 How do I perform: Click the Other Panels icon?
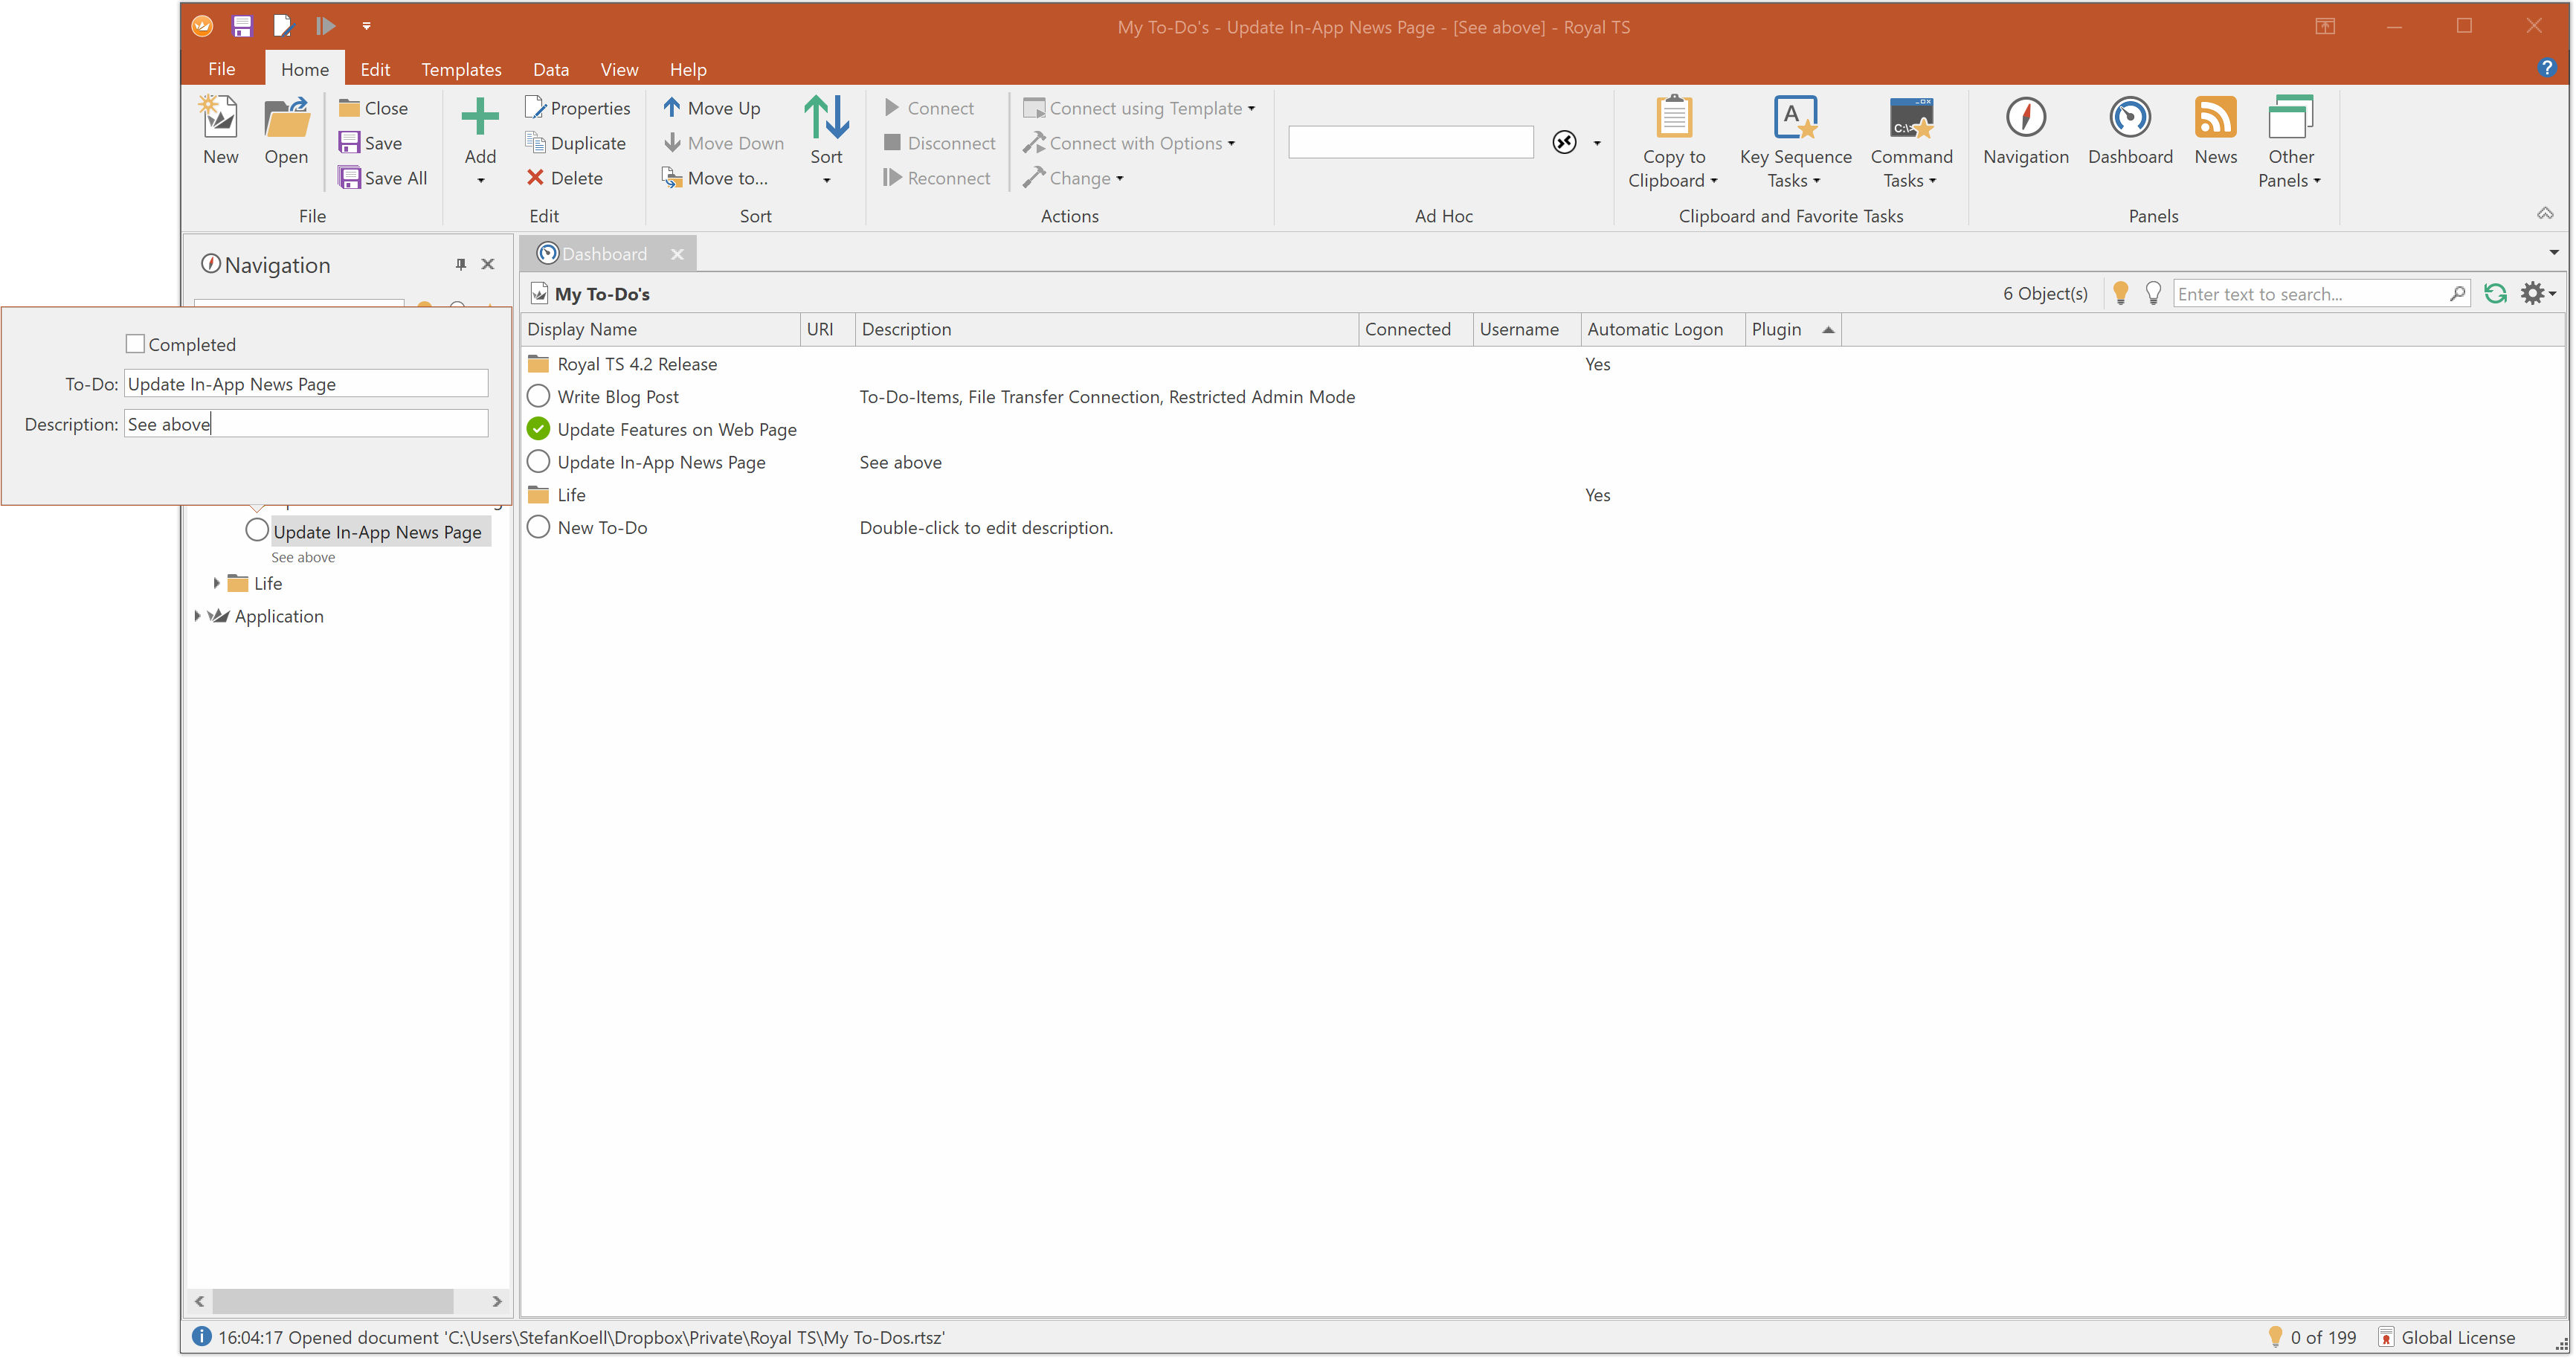[2290, 118]
